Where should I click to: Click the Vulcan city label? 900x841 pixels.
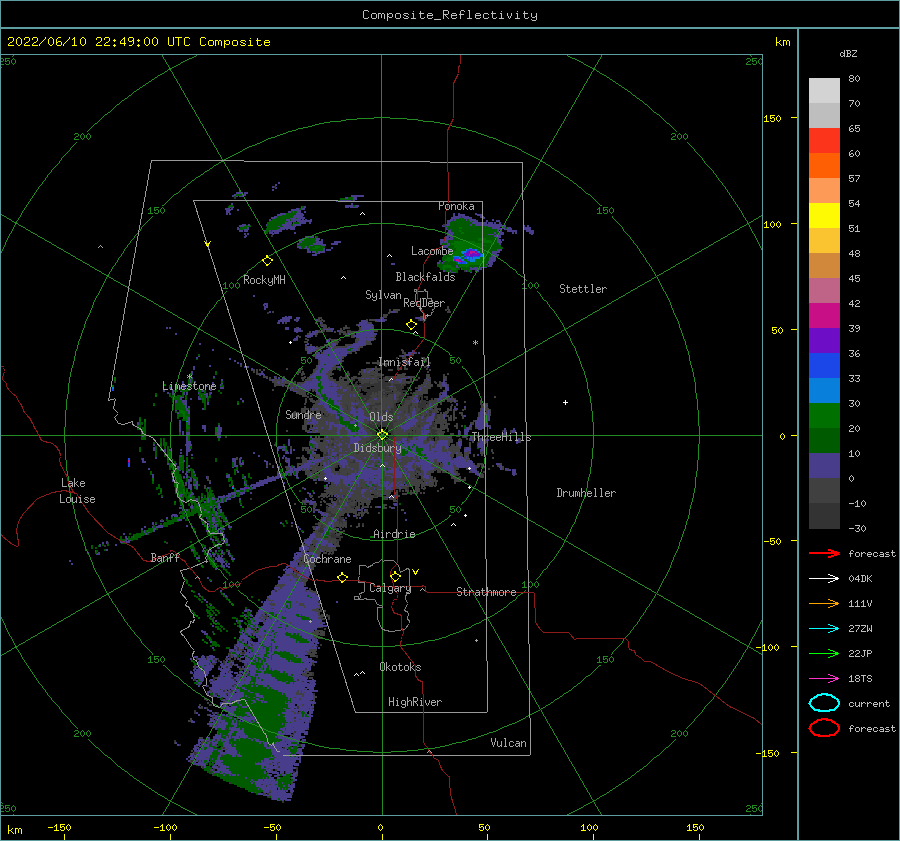tap(509, 743)
